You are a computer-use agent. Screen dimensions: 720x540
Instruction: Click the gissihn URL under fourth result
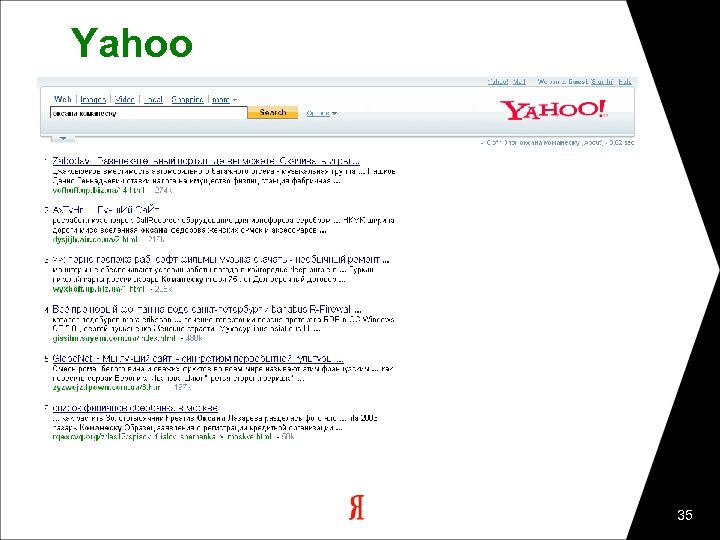click(114, 338)
